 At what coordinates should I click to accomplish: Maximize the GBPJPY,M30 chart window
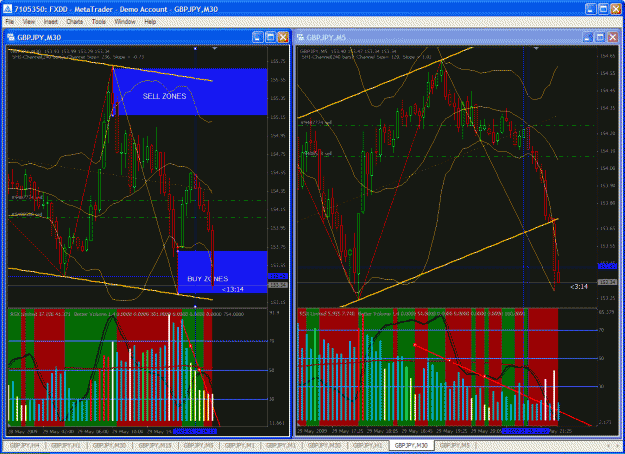pyautogui.click(x=270, y=37)
